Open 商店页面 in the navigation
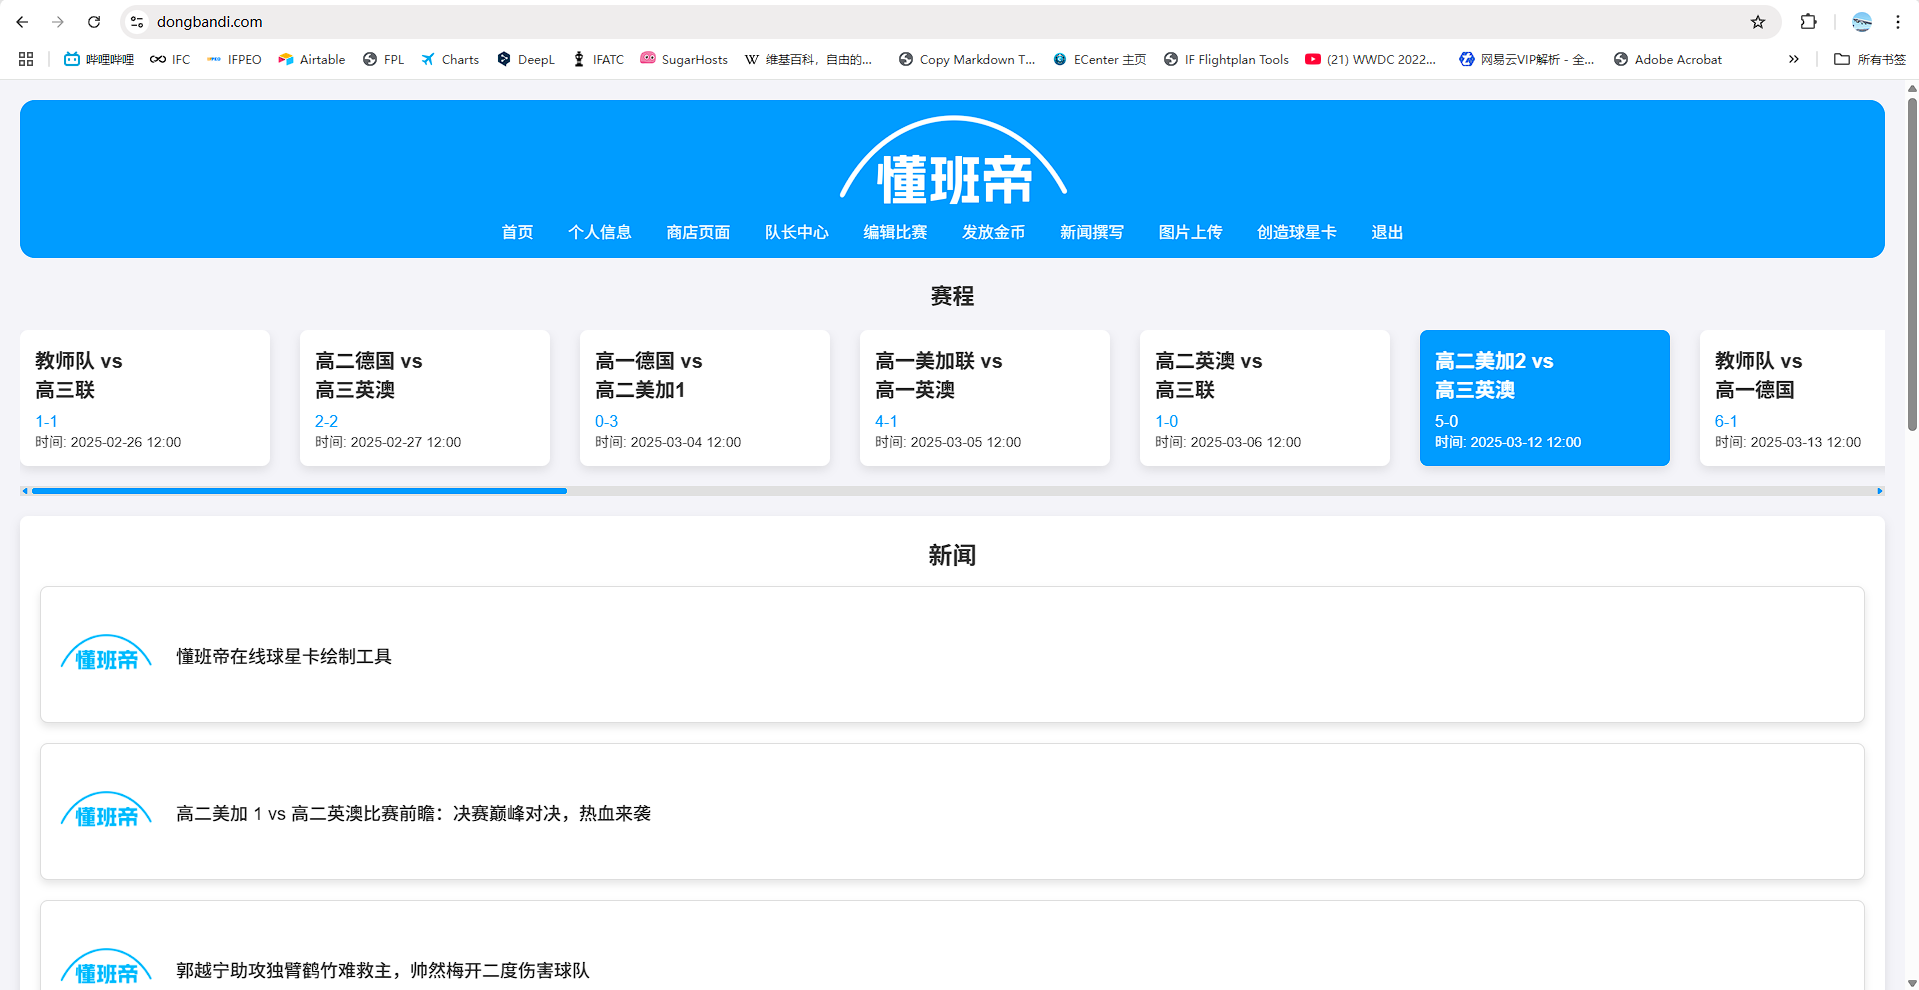The width and height of the screenshot is (1919, 990). 698,232
